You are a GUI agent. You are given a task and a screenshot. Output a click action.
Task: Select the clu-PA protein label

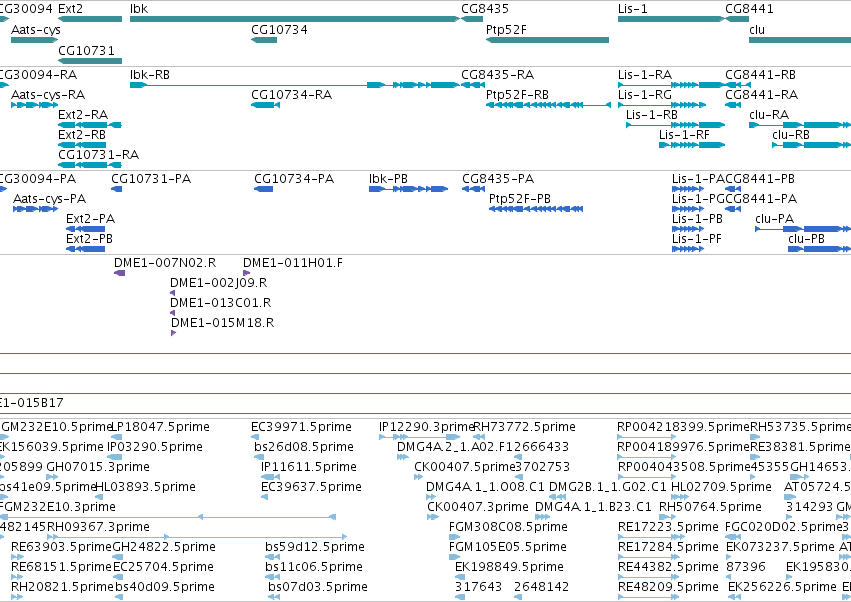coord(774,219)
